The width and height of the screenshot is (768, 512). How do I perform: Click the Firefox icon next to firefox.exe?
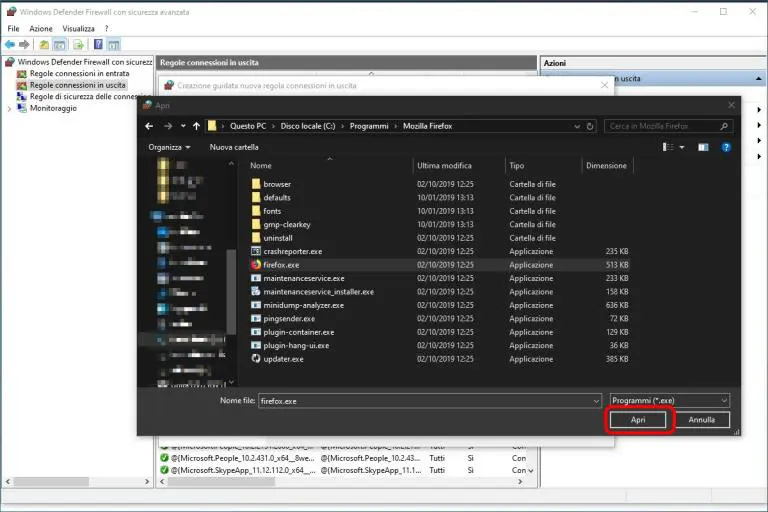(256, 265)
